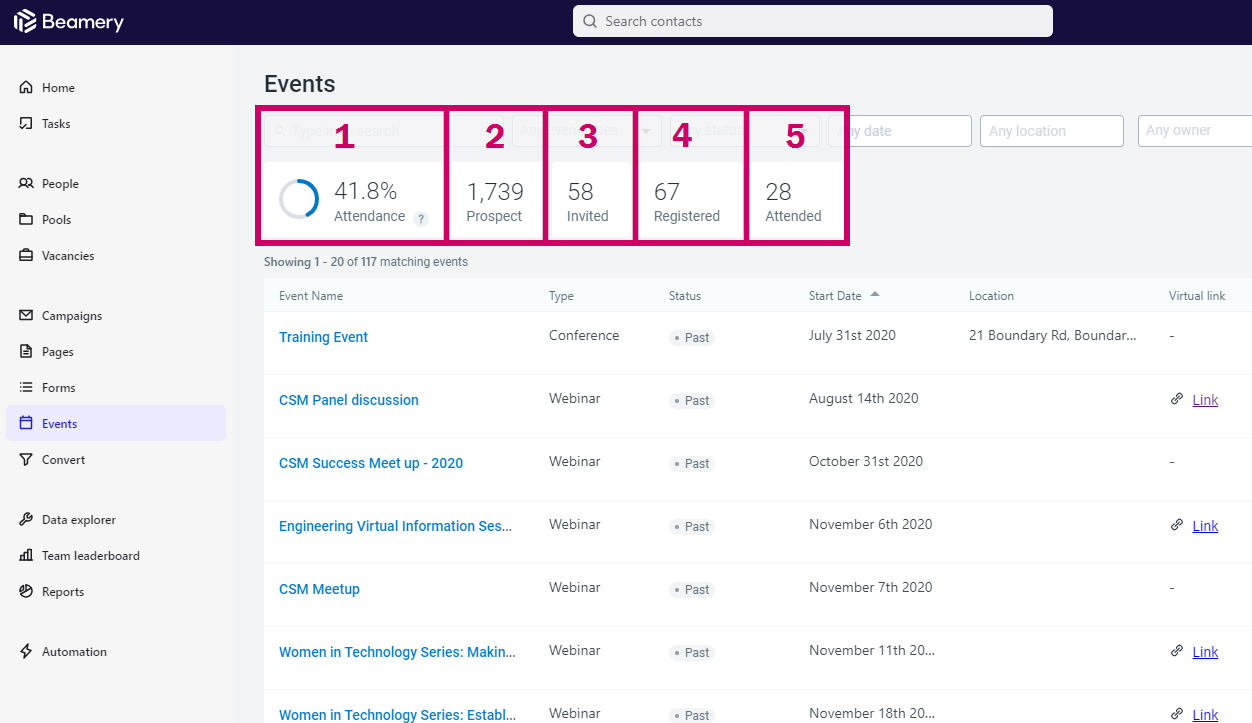The image size is (1252, 723).
Task: Click the Beamery logo icon
Action: click(x=25, y=21)
